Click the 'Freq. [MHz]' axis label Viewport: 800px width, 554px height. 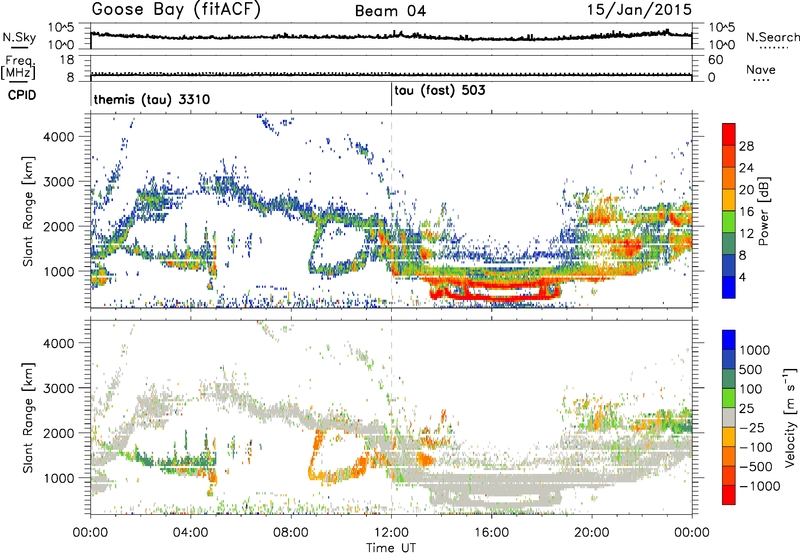point(18,68)
